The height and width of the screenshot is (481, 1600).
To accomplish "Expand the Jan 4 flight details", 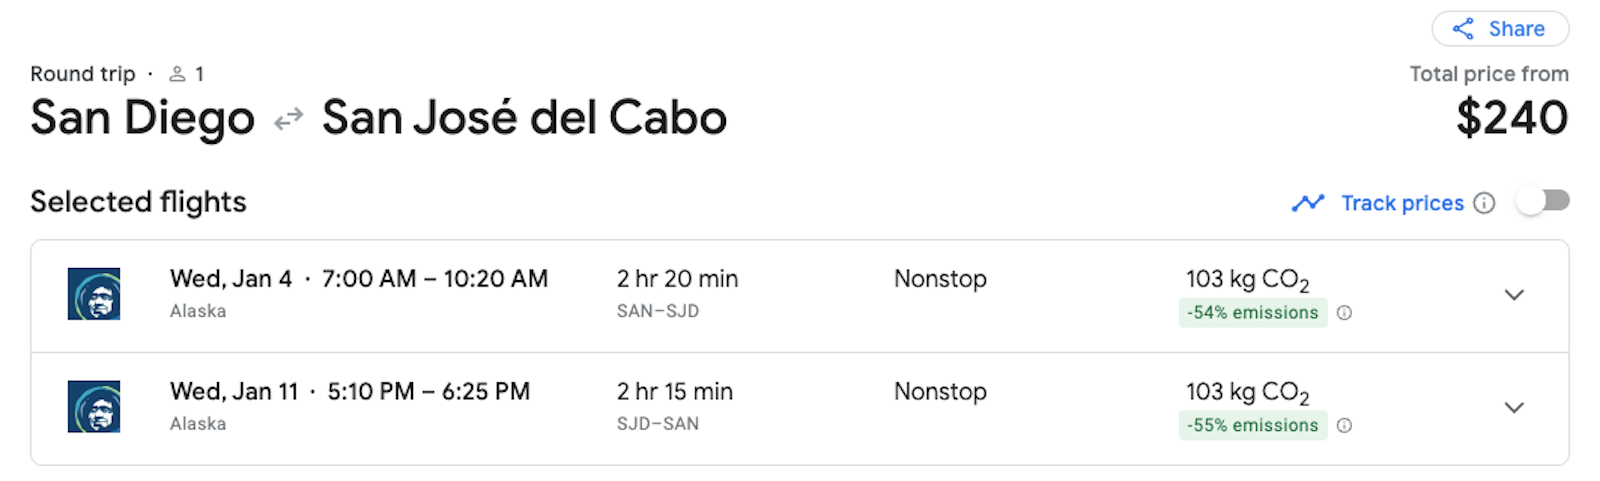I will point(1515,295).
